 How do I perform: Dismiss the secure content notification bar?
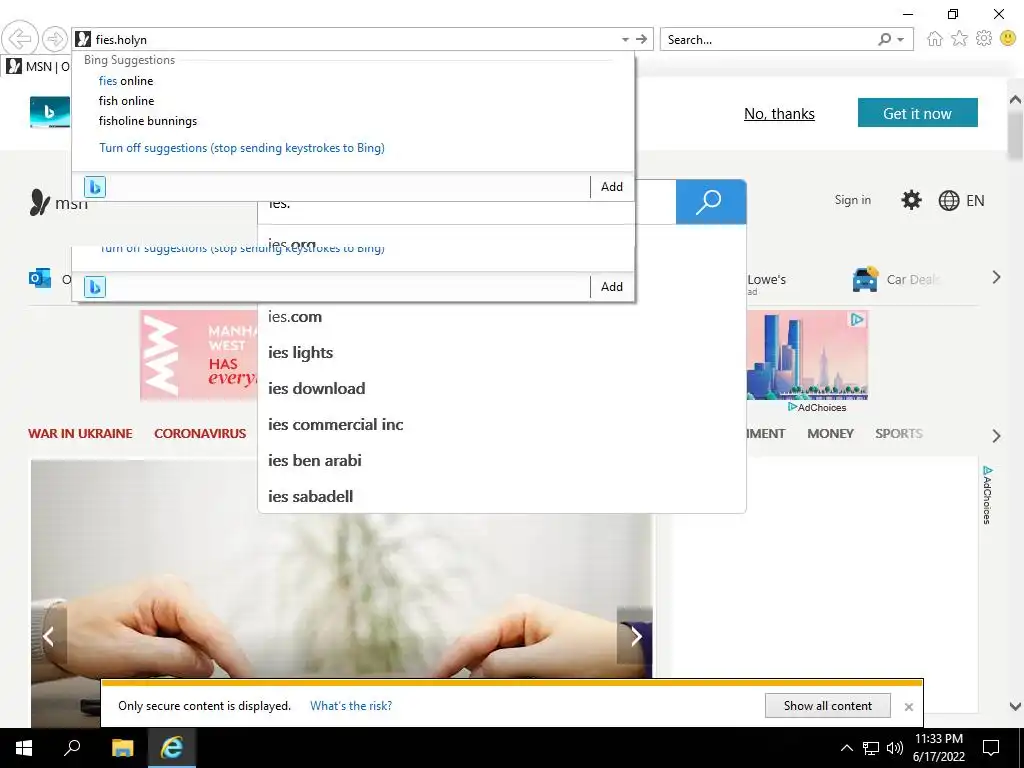(x=908, y=707)
